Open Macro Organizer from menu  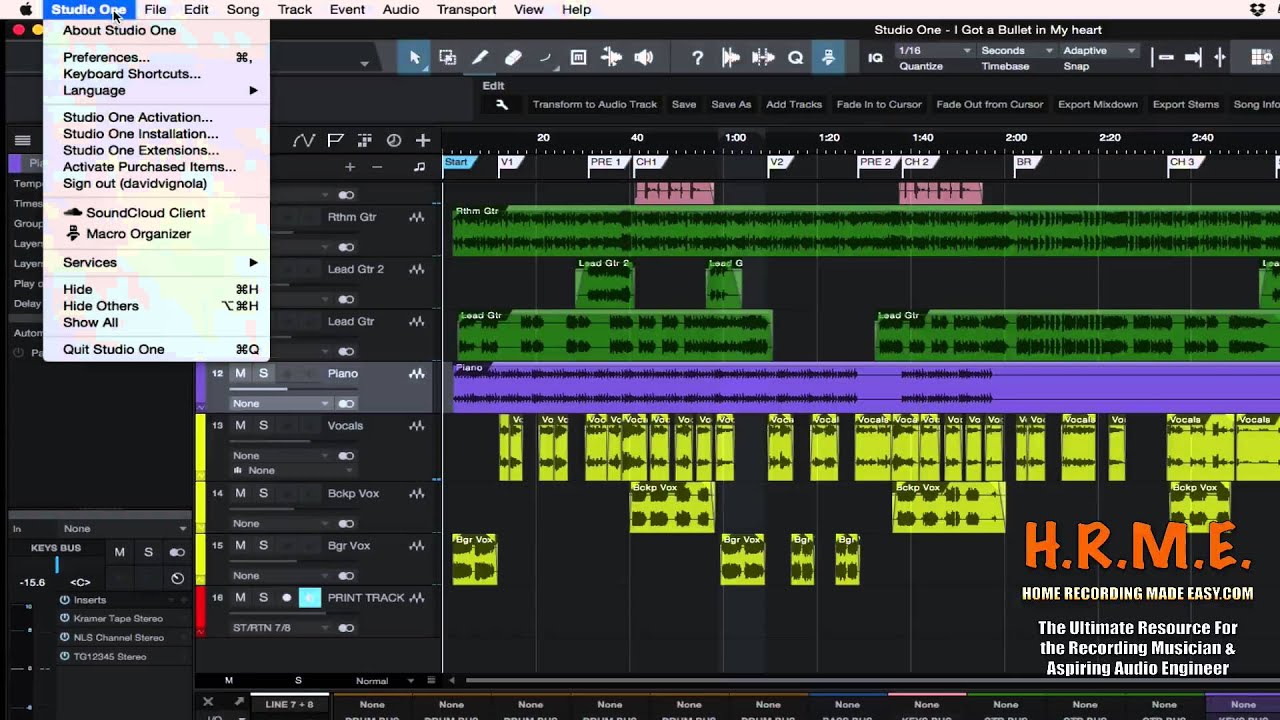(138, 233)
